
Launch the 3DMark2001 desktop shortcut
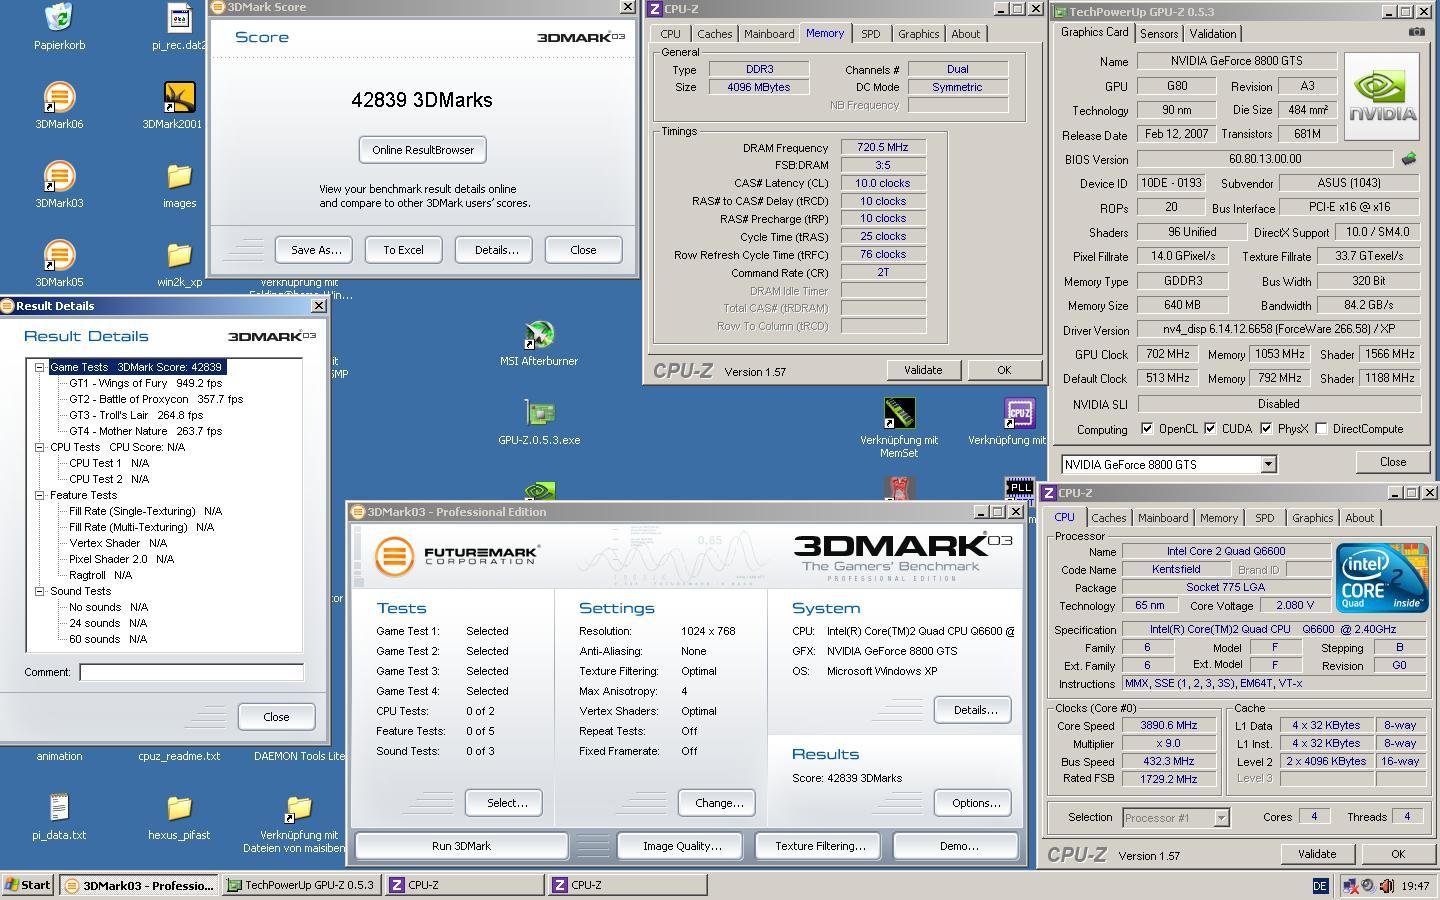pyautogui.click(x=179, y=97)
